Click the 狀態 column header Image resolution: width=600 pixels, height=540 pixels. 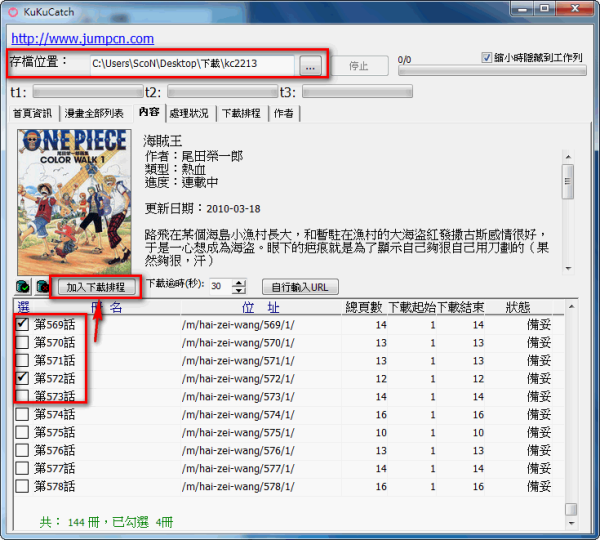[x=518, y=307]
